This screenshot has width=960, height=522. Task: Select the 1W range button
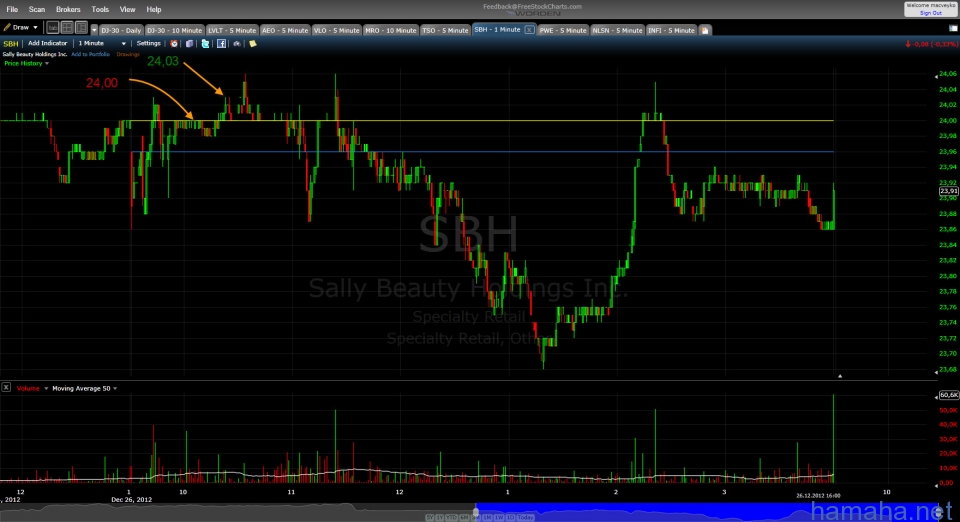click(x=499, y=518)
